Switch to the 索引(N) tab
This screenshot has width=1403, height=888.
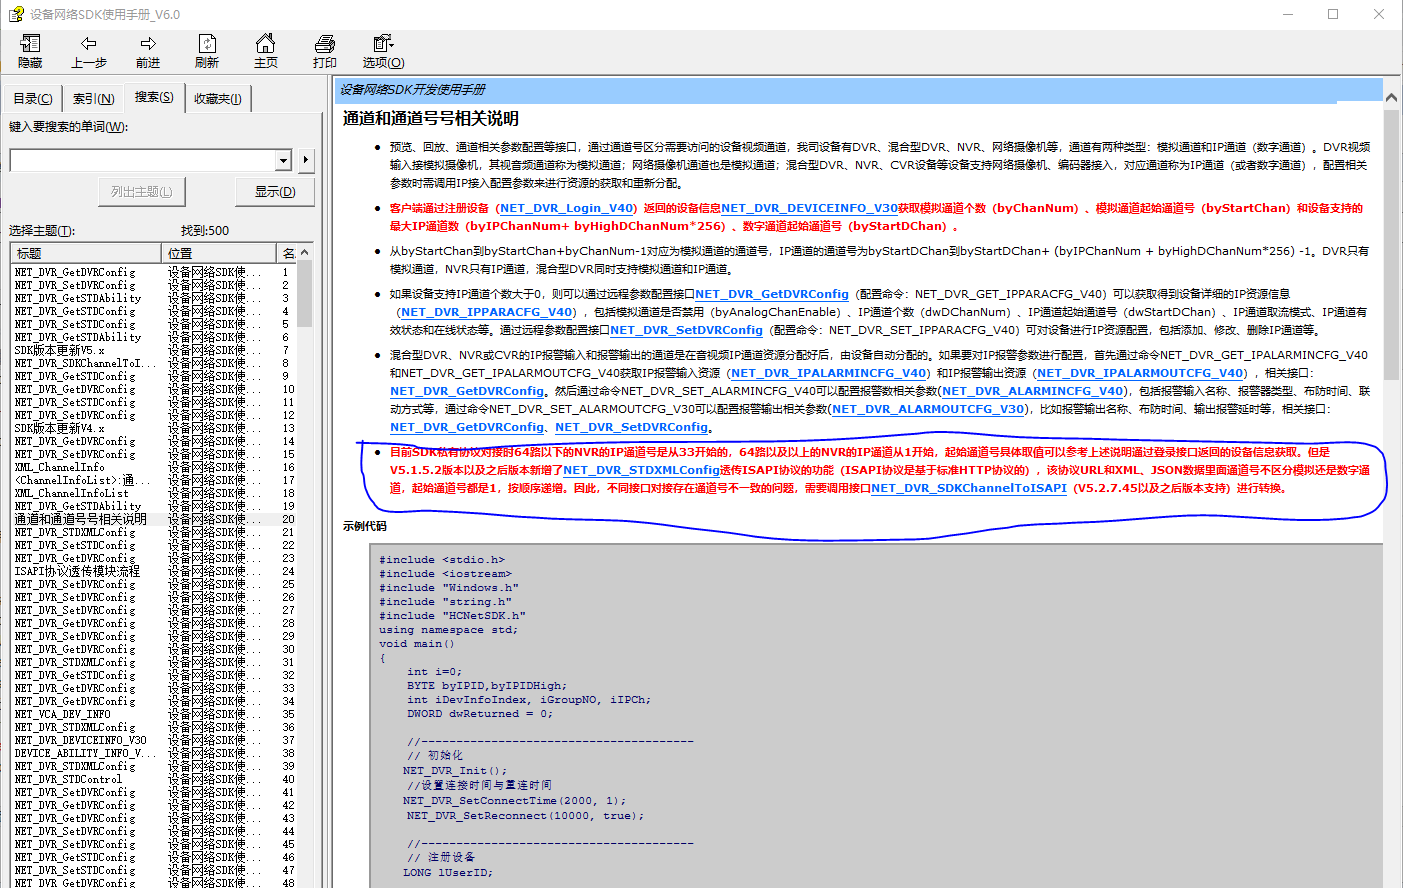coord(94,98)
